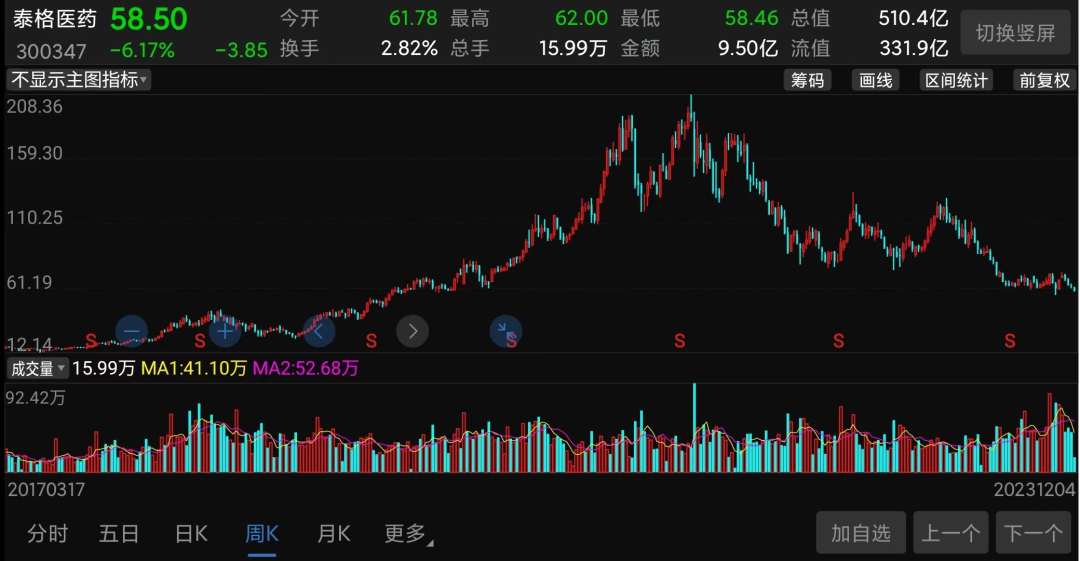
Task: Add stock with 加自选 button
Action: 860,533
